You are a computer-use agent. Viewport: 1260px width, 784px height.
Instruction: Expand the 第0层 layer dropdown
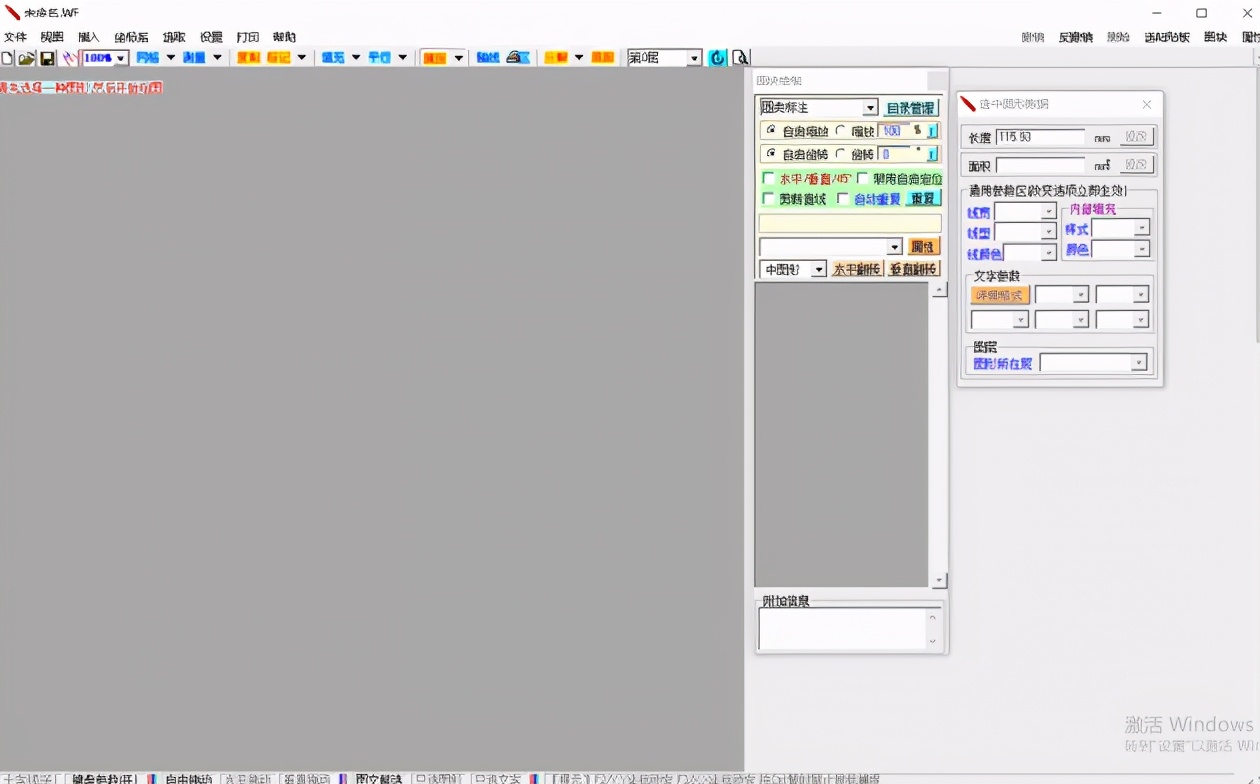click(x=694, y=58)
